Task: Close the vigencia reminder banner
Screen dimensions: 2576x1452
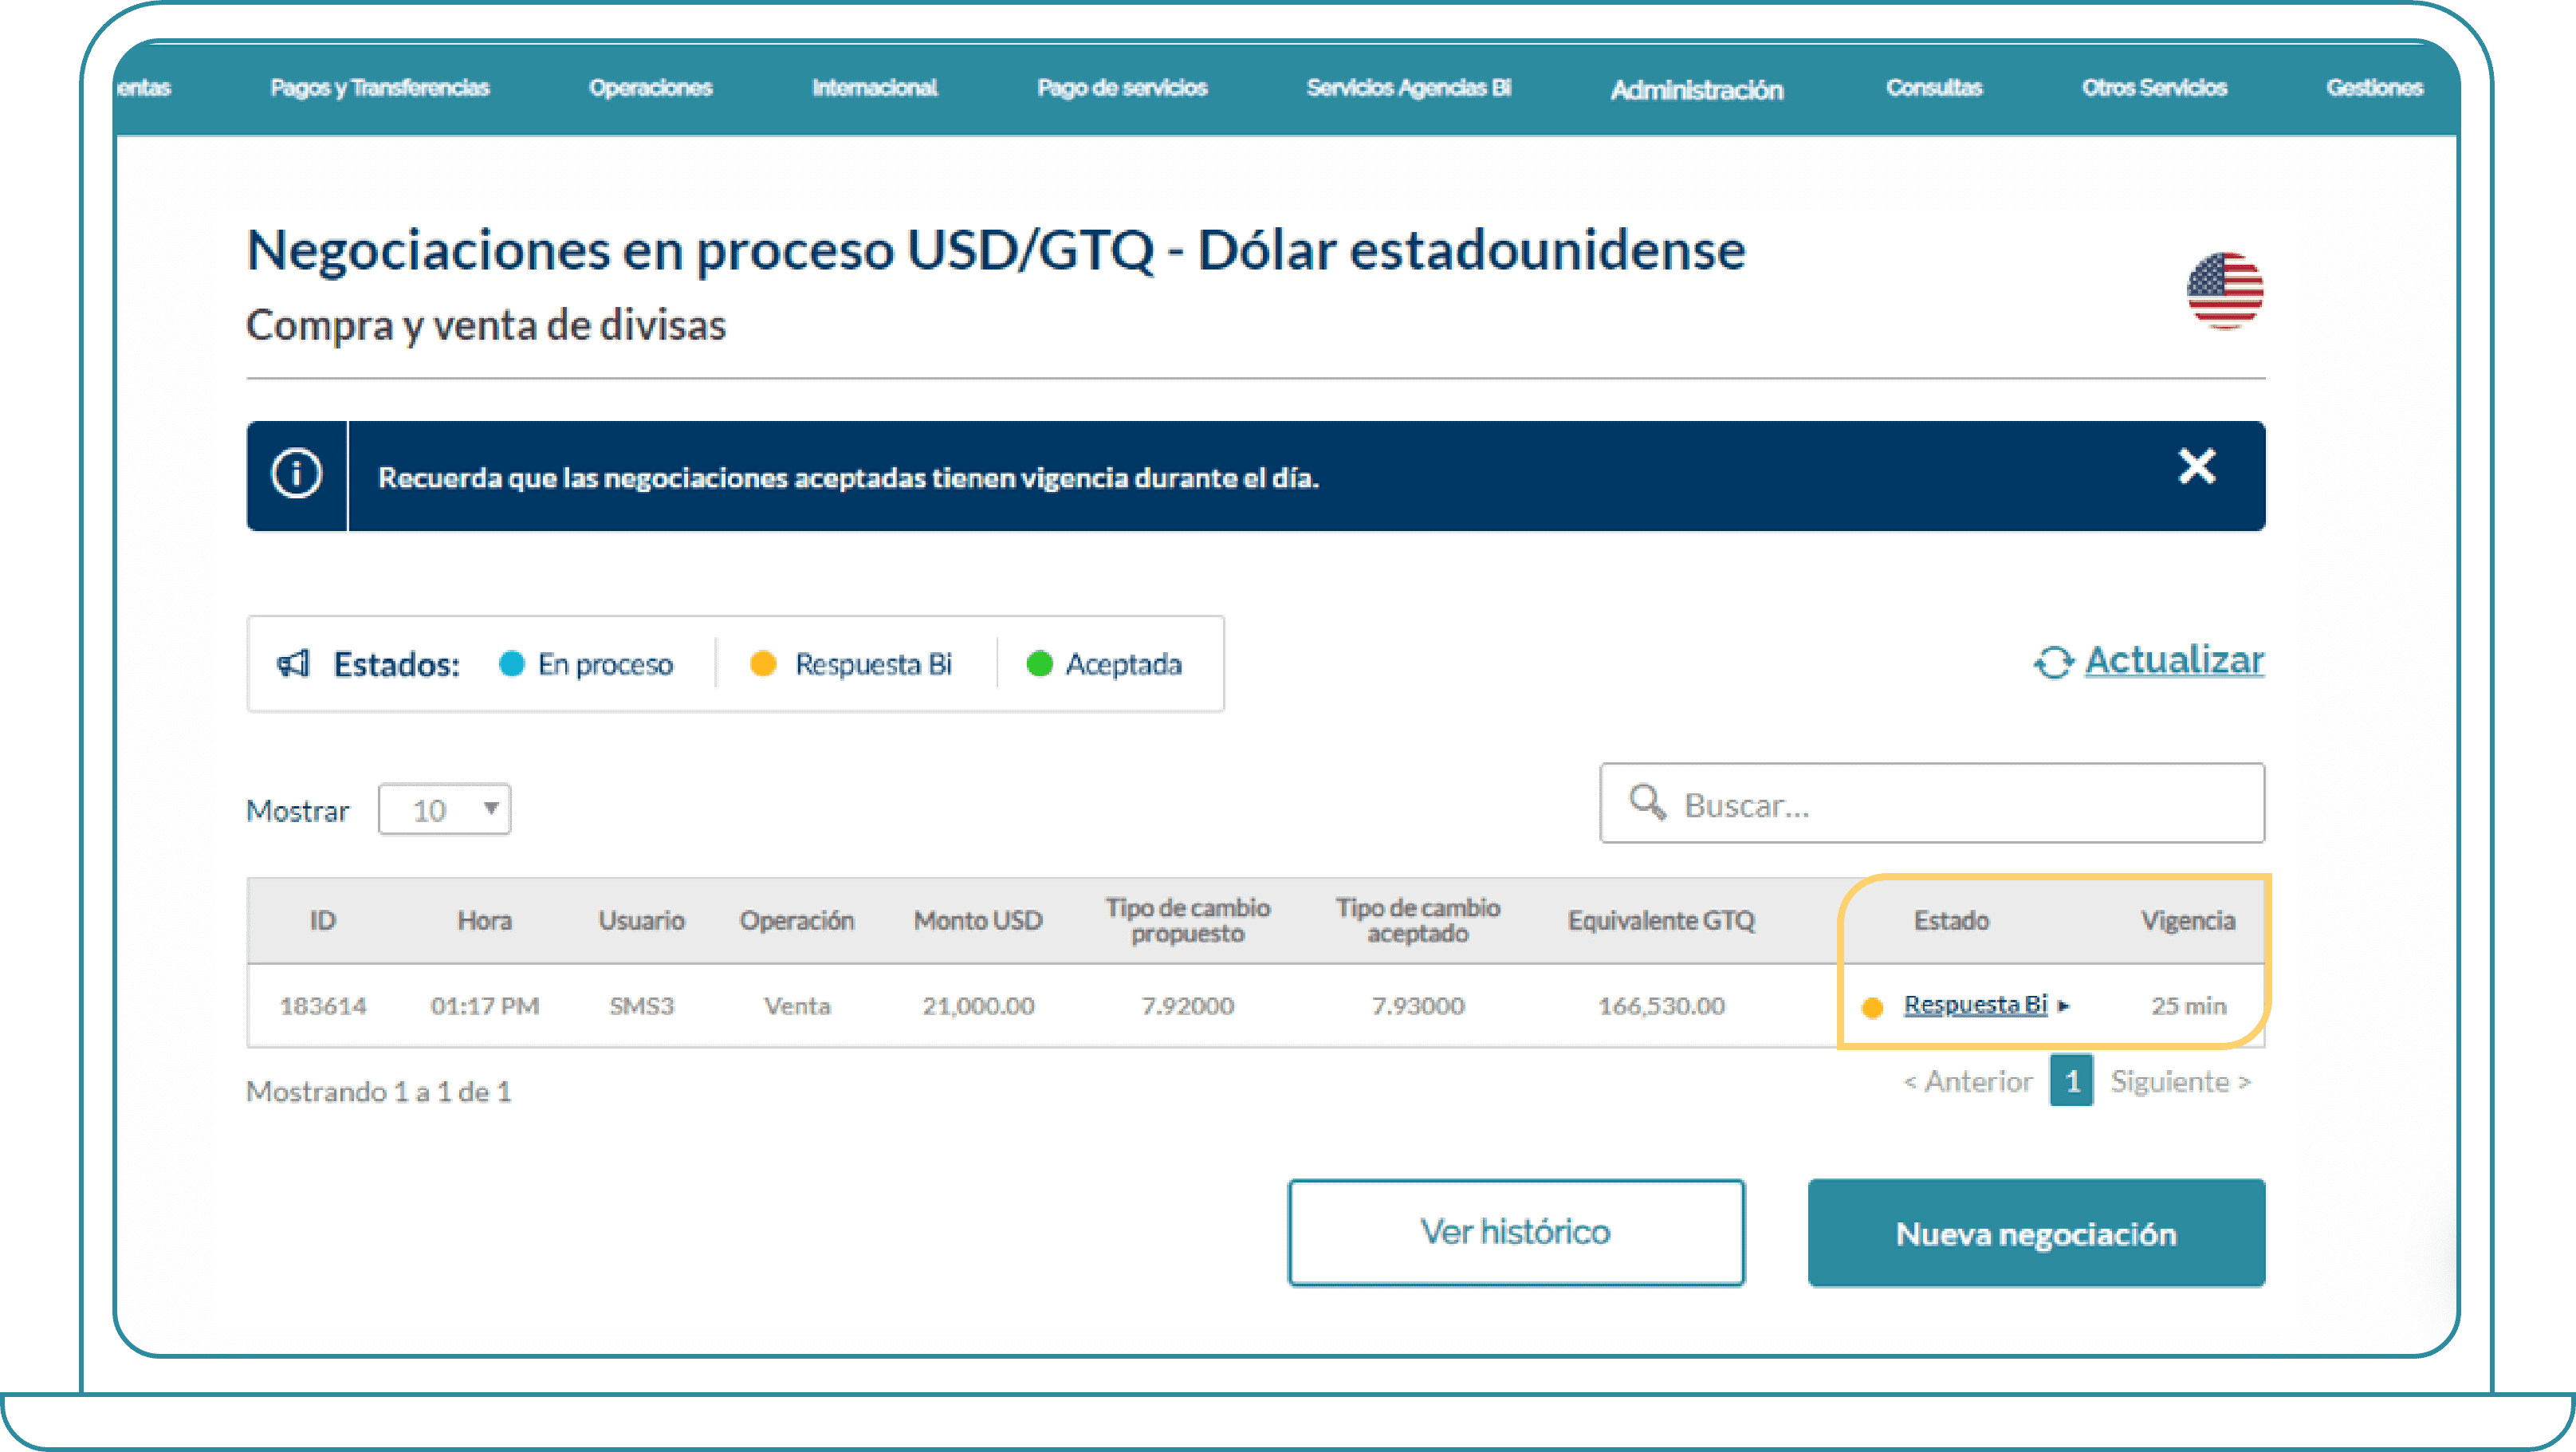Action: [x=2197, y=466]
